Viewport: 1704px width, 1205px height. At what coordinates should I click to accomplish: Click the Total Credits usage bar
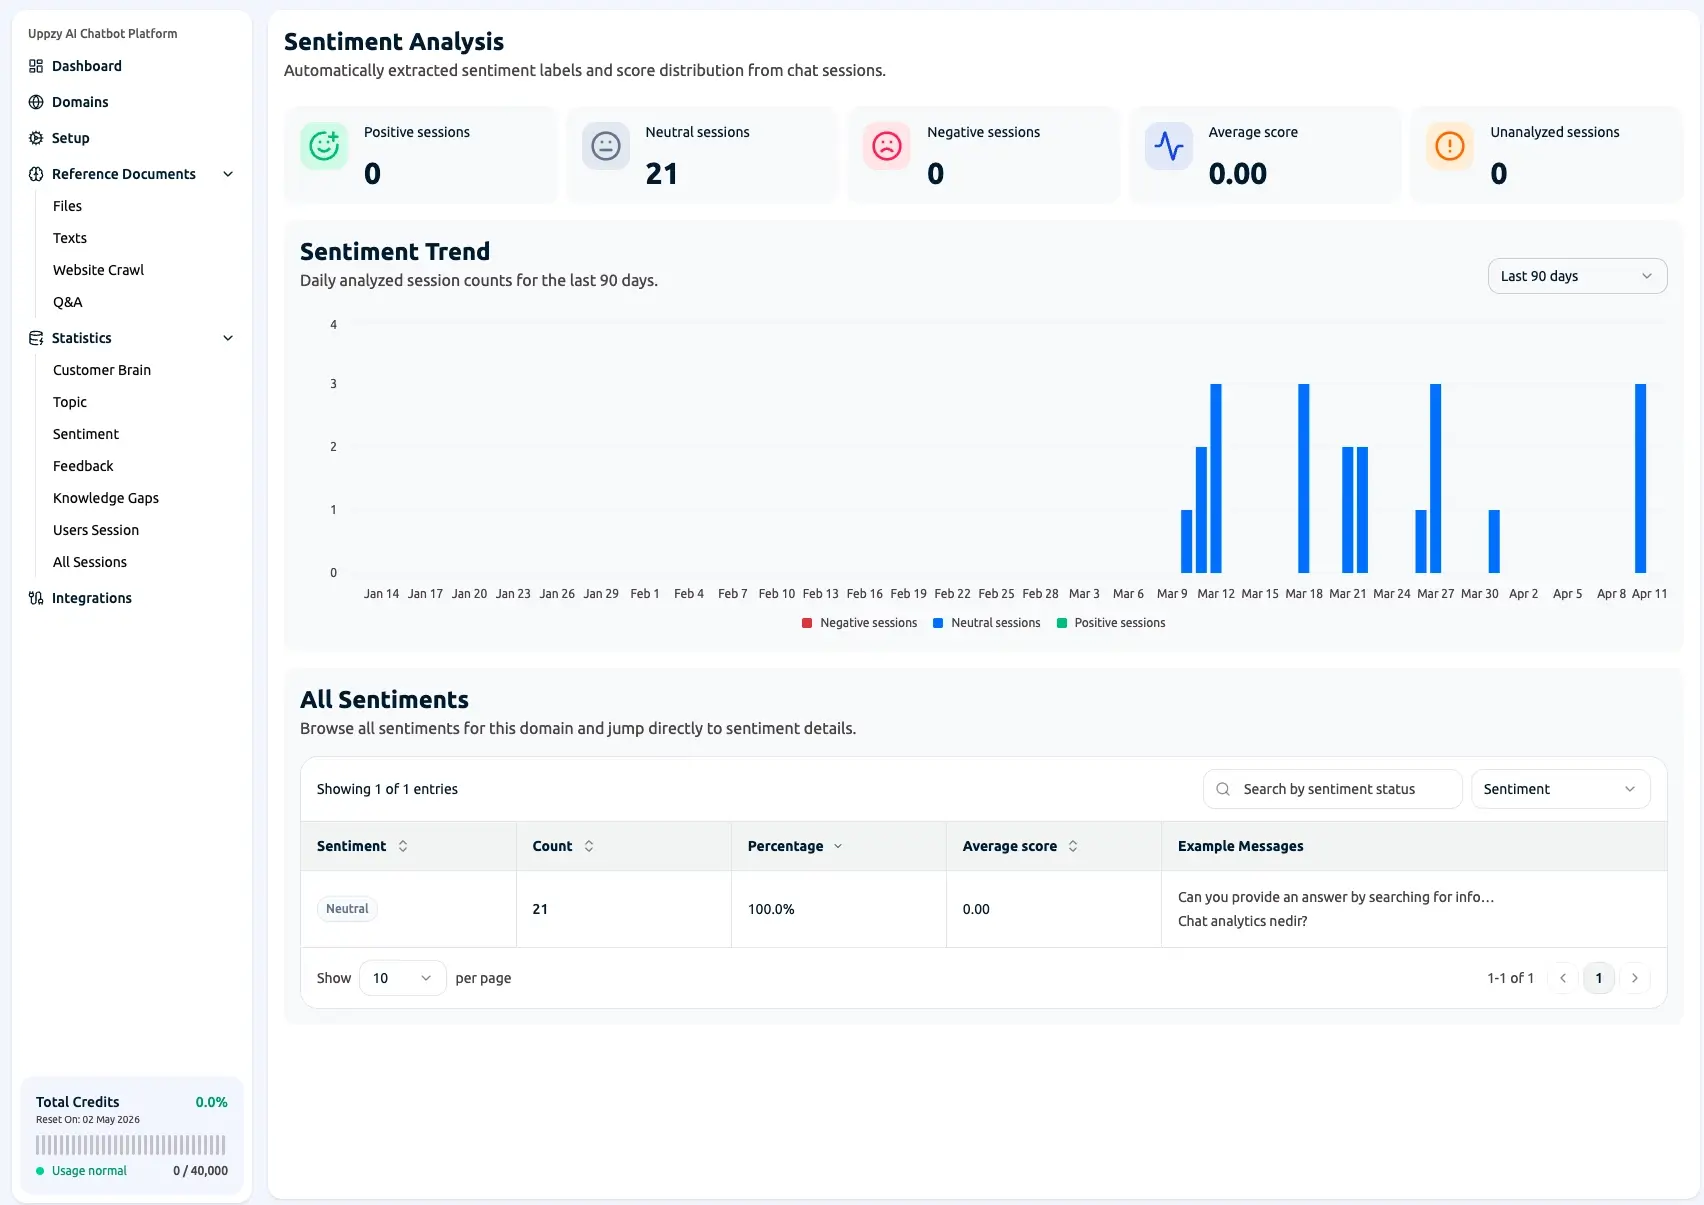[x=131, y=1145]
